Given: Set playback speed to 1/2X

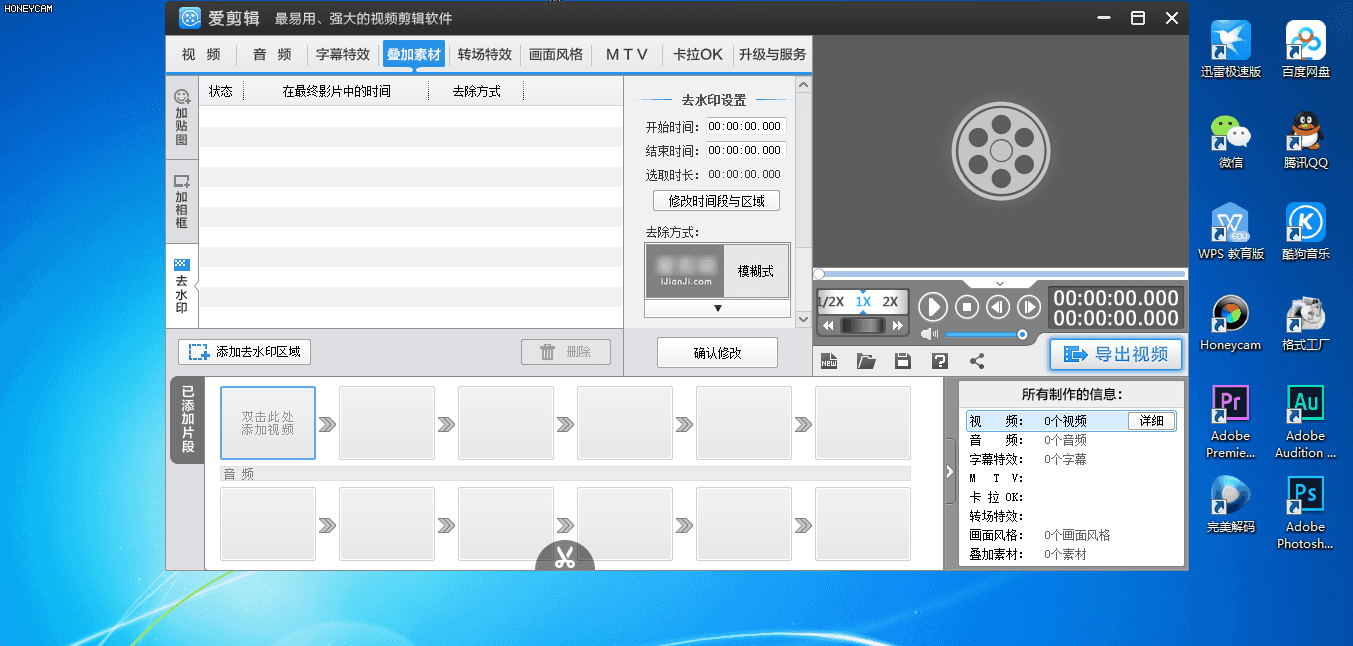Looking at the screenshot, I should pyautogui.click(x=831, y=301).
